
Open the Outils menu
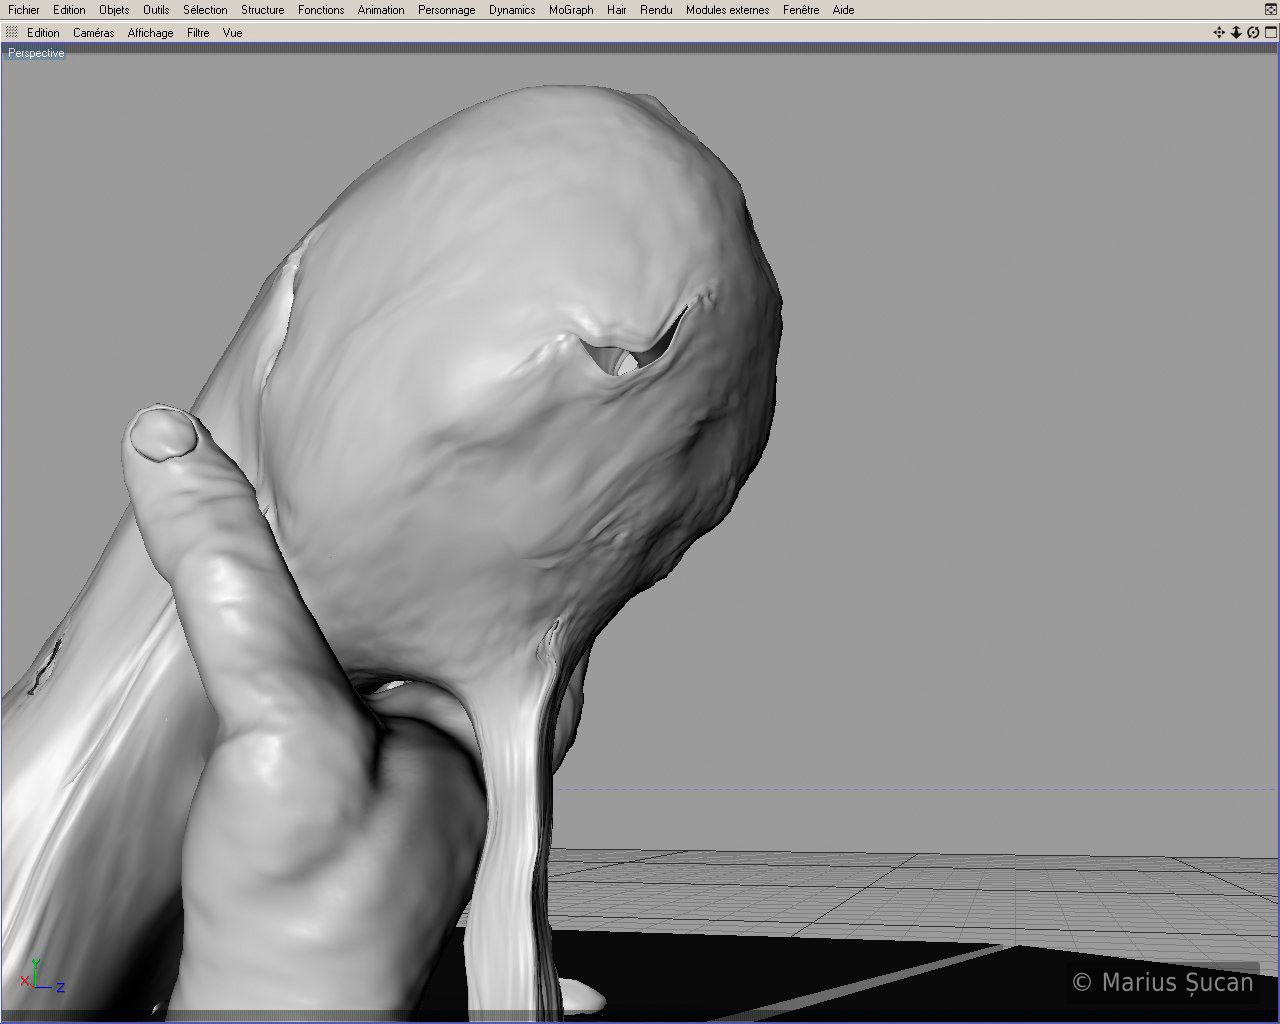(x=156, y=10)
